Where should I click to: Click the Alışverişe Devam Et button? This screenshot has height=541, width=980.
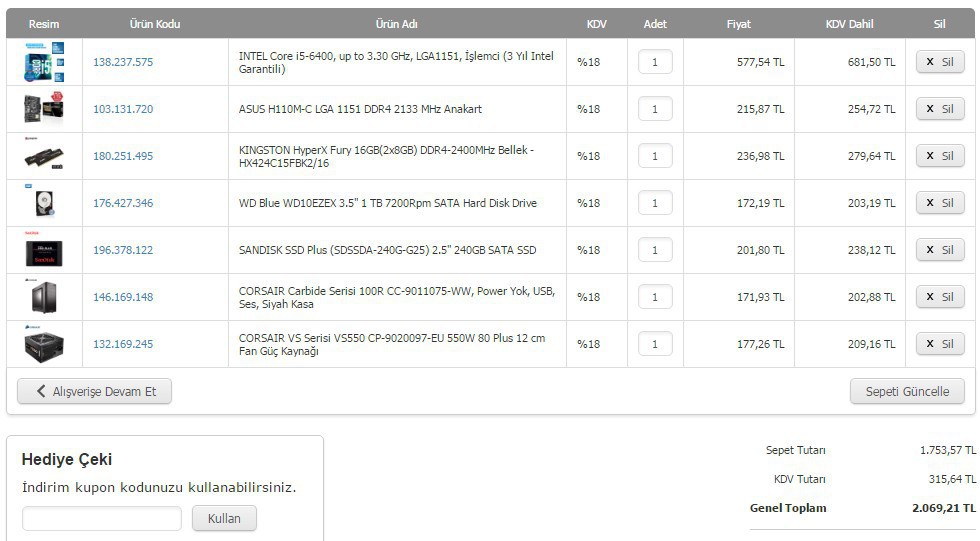point(94,392)
